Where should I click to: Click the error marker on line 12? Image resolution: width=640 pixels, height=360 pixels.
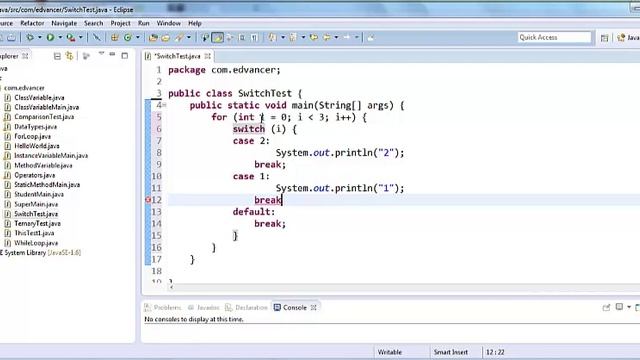[148, 200]
